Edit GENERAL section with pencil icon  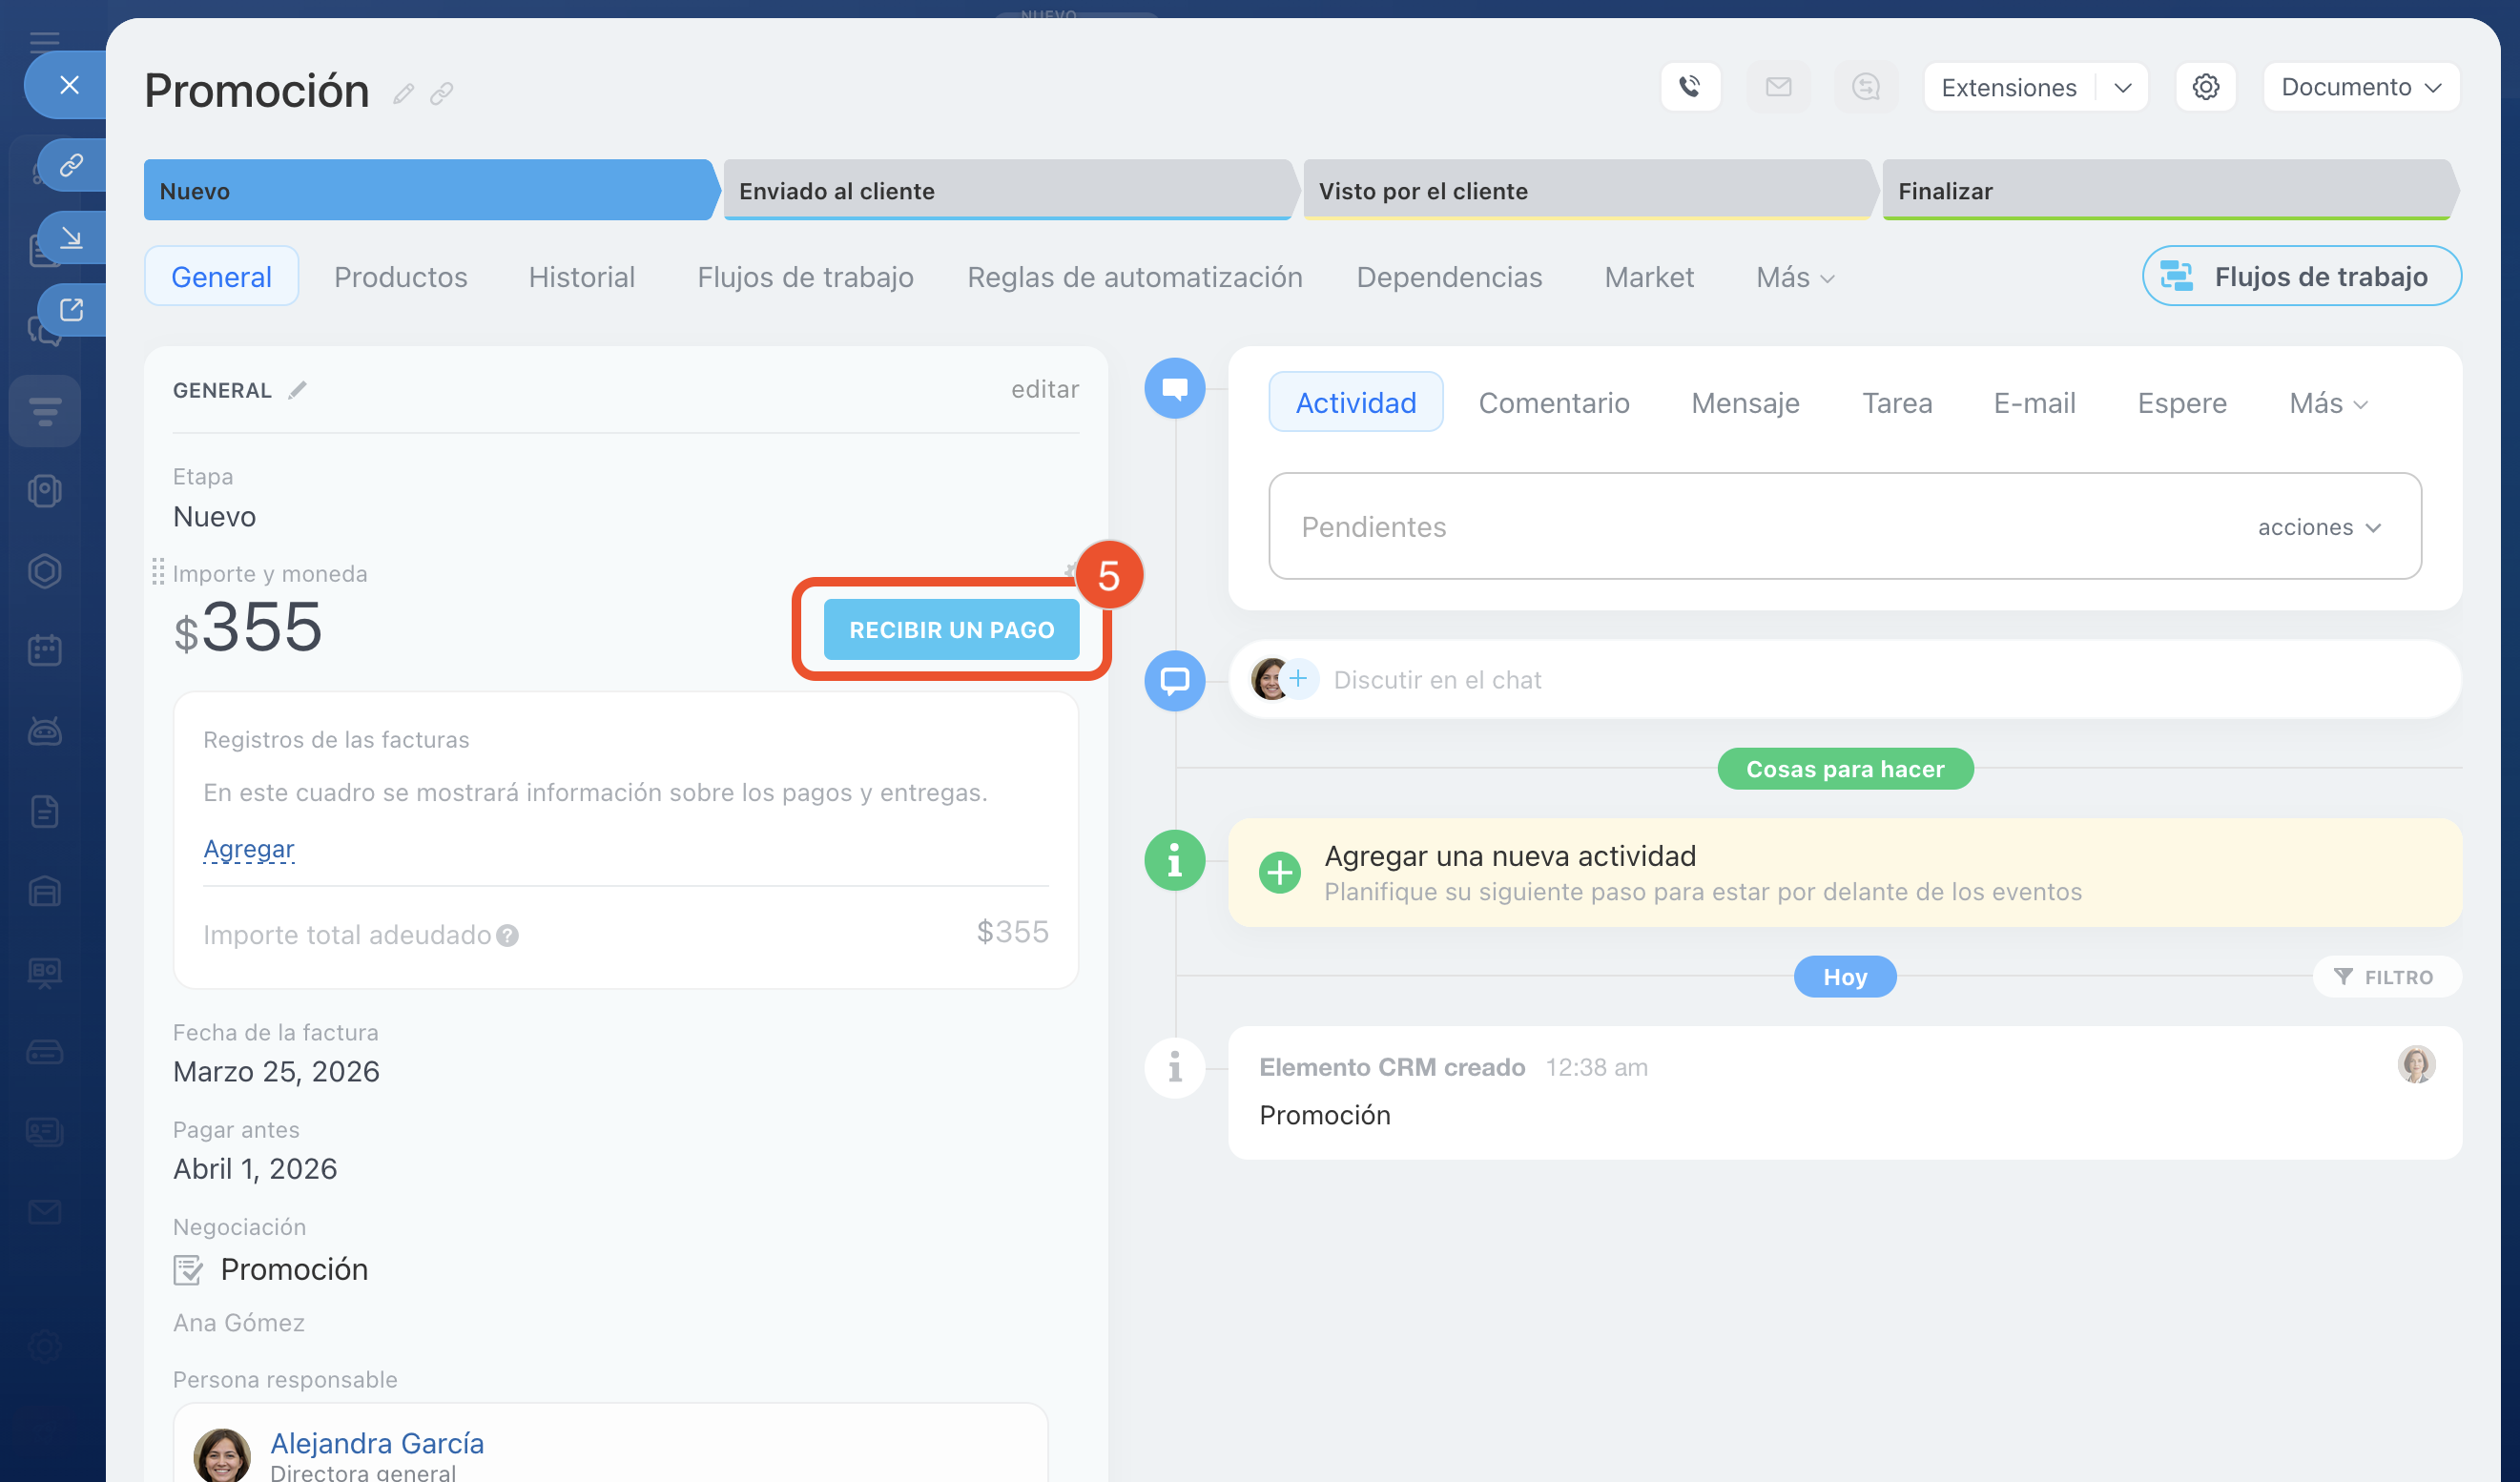point(298,390)
